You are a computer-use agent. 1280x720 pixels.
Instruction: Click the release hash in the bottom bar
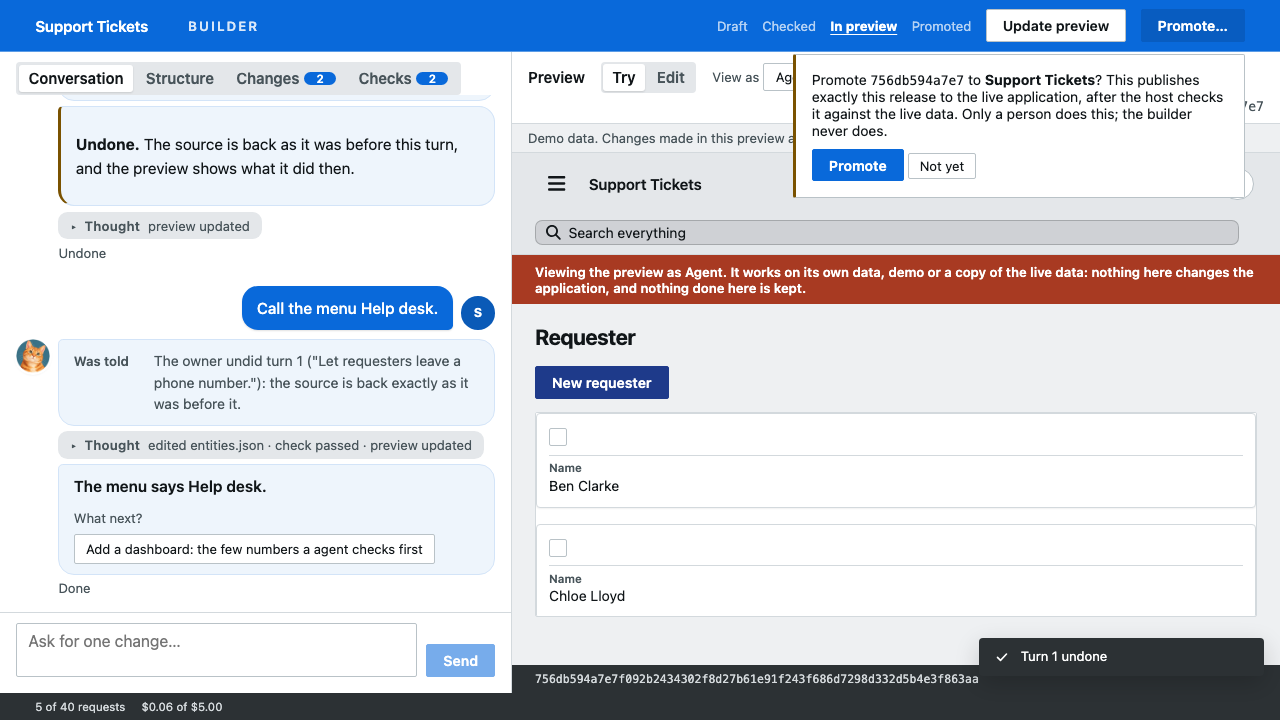(757, 680)
